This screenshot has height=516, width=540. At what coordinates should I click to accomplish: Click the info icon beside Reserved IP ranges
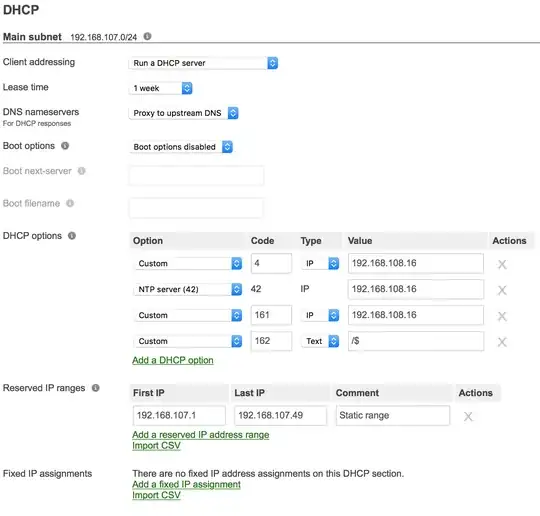(x=95, y=388)
